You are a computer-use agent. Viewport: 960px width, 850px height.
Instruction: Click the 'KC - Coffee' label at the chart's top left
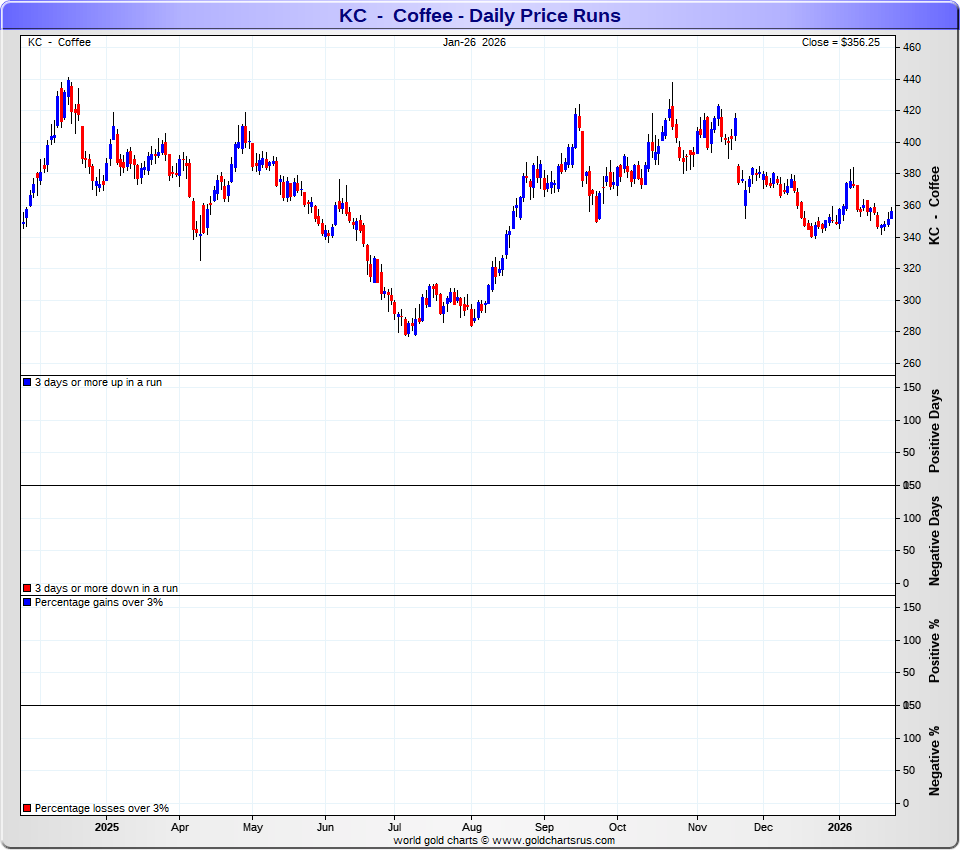coord(59,42)
